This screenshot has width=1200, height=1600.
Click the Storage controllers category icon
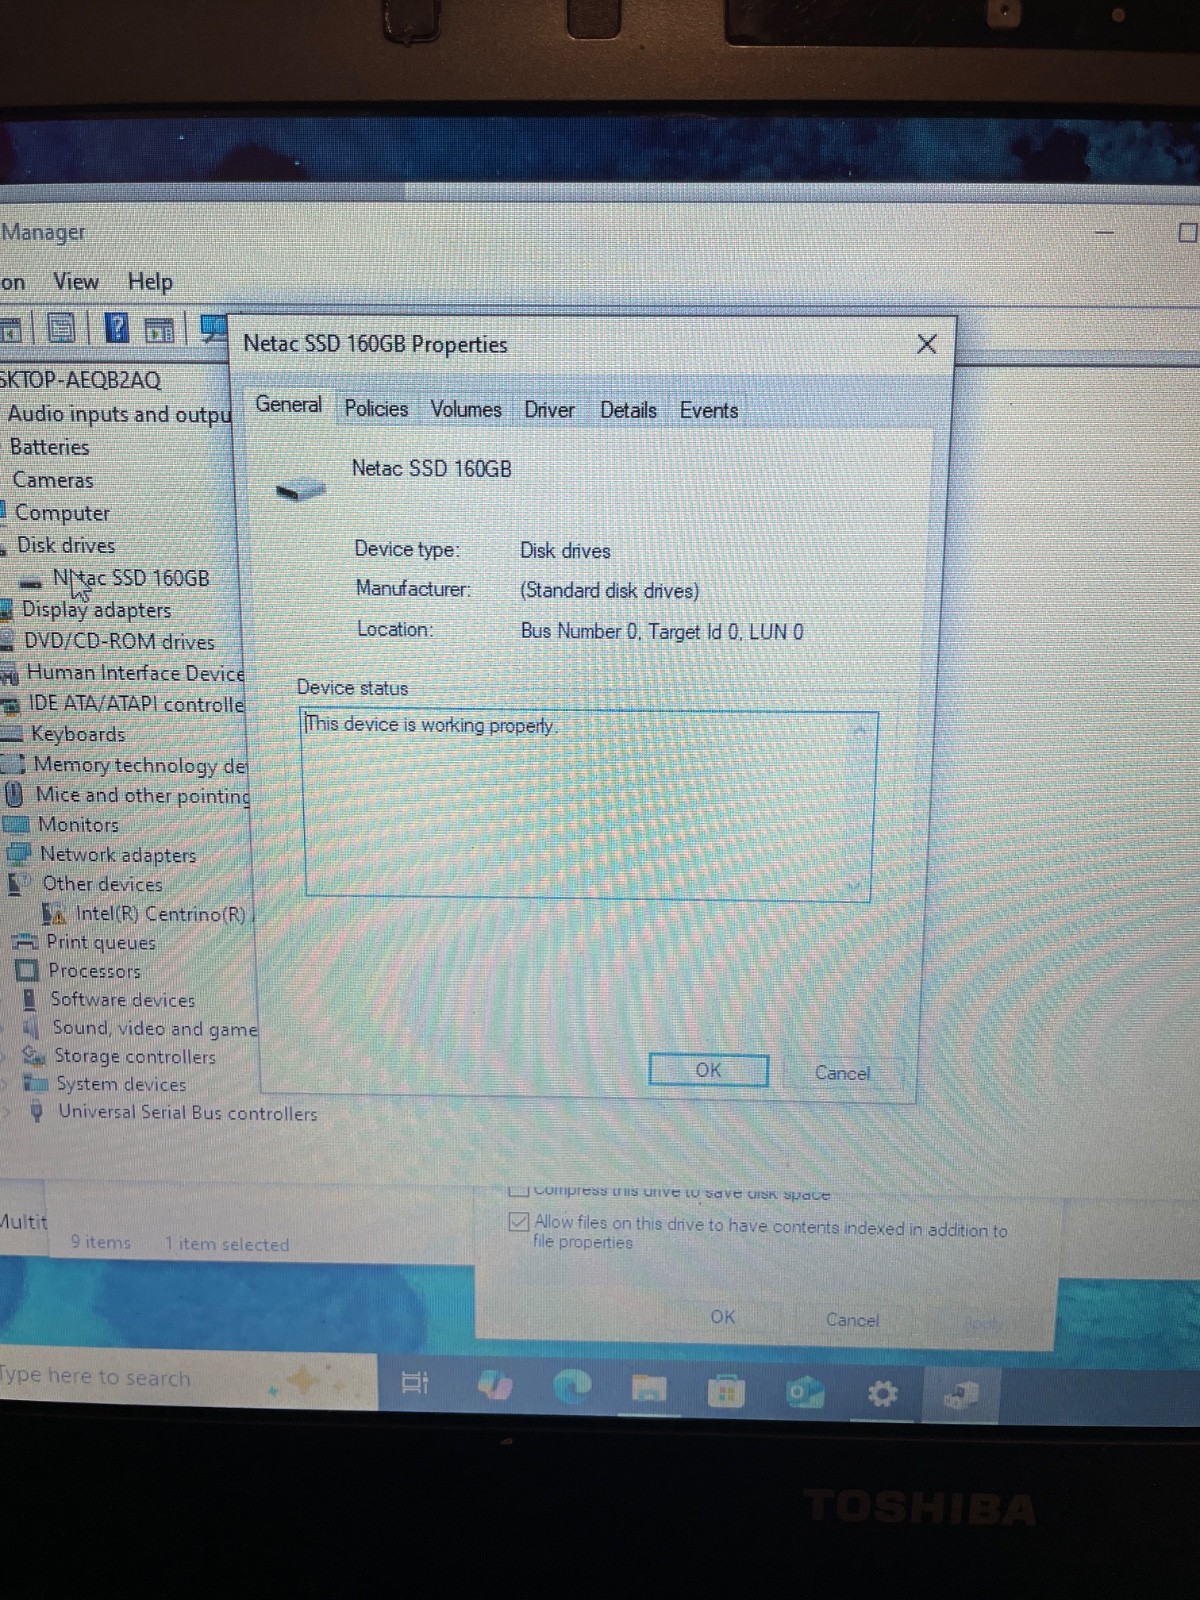pyautogui.click(x=35, y=1056)
